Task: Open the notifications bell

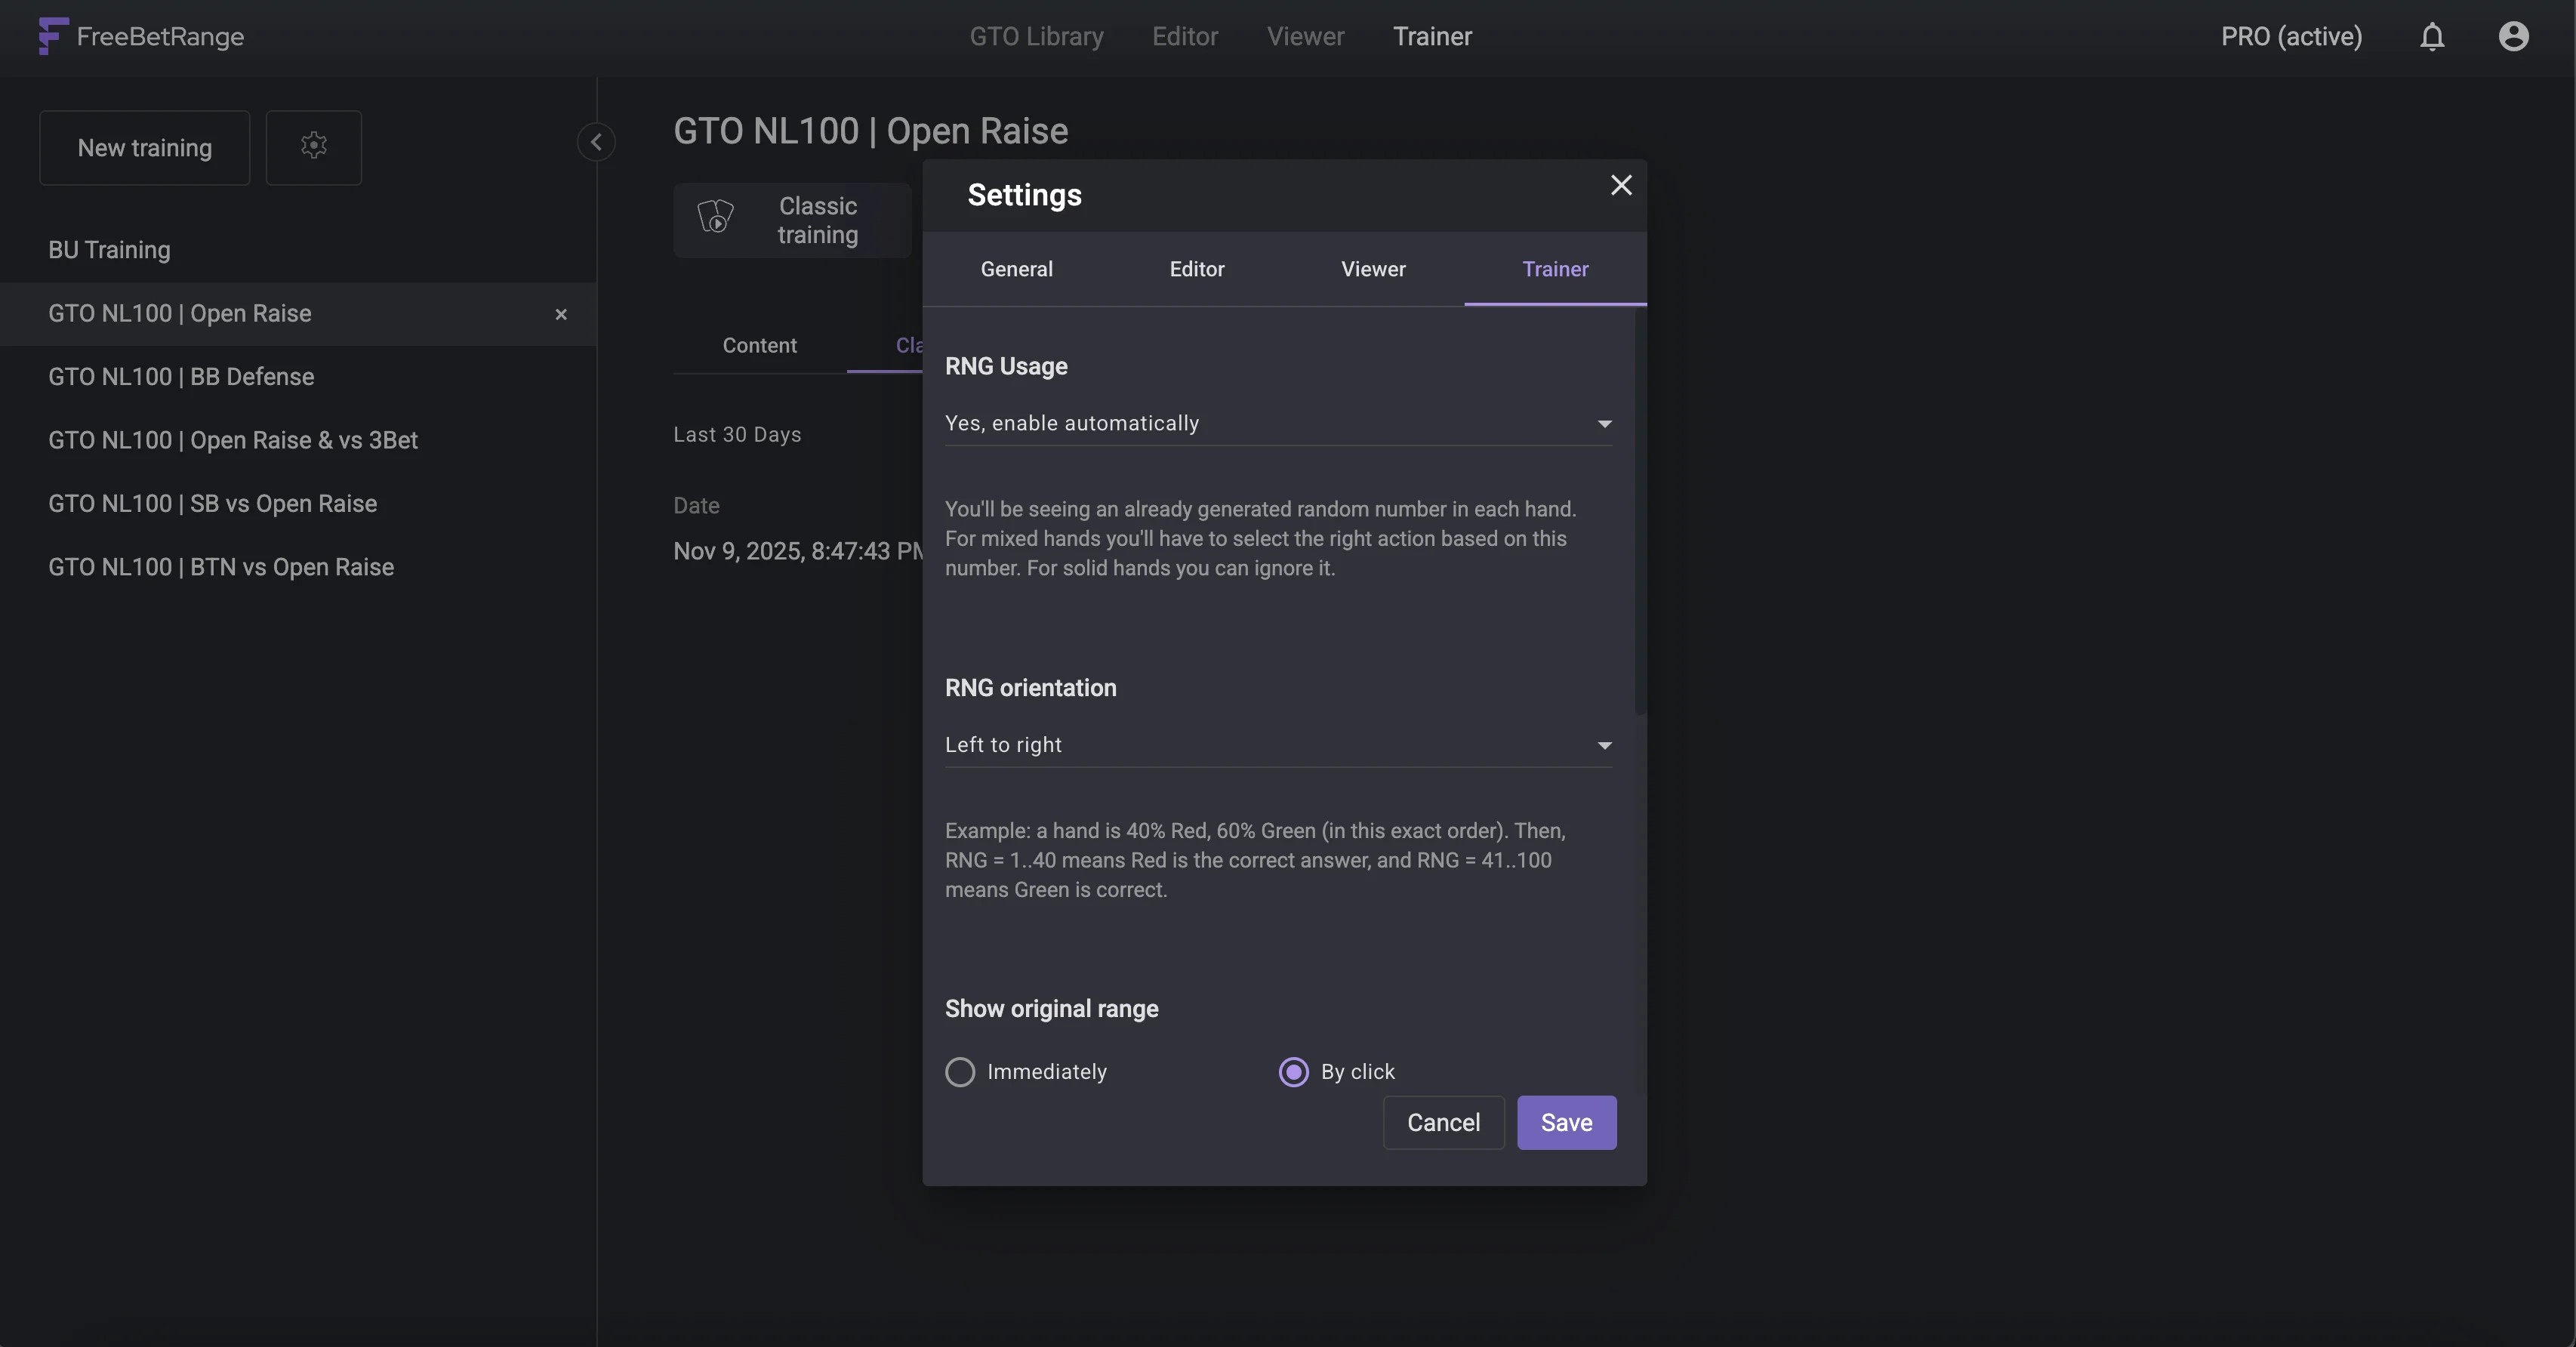Action: (2432, 37)
